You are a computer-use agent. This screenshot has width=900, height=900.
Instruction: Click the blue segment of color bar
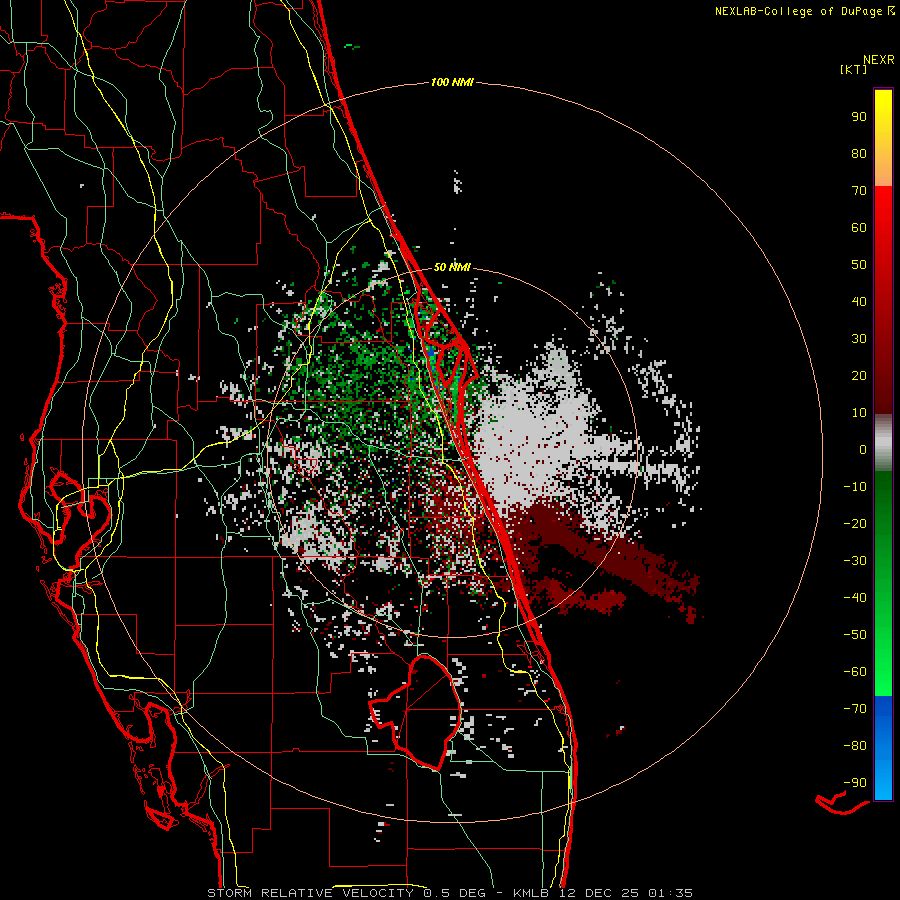click(883, 748)
